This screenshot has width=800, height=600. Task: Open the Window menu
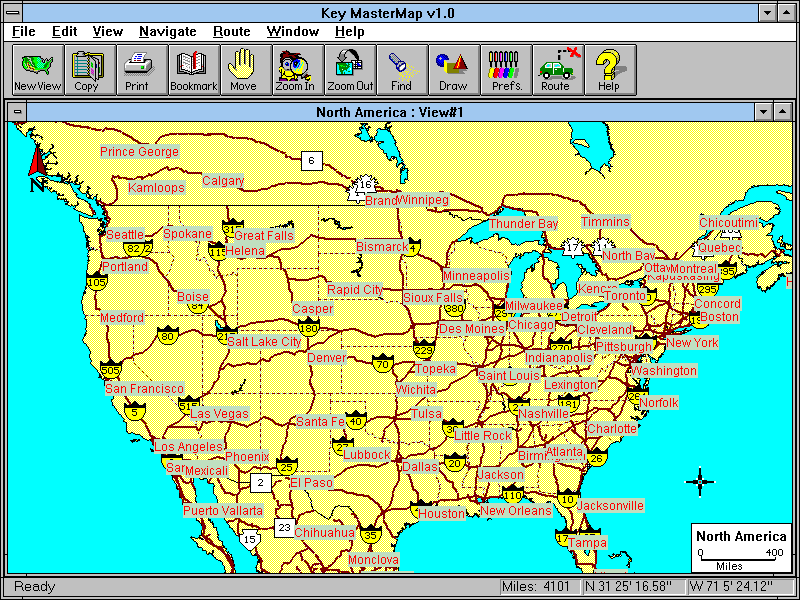(x=292, y=32)
